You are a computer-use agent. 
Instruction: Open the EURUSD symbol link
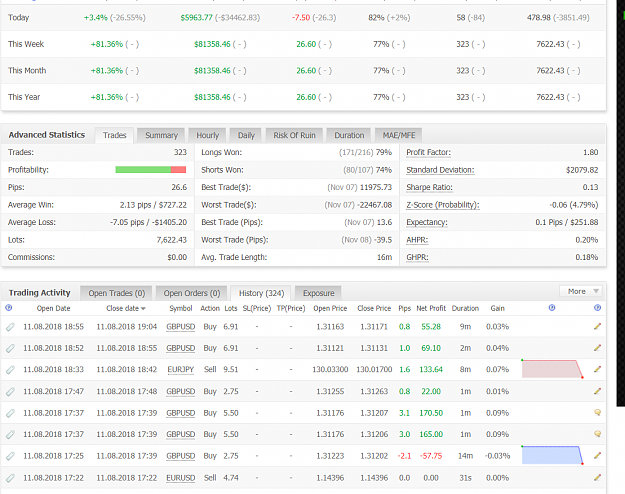tap(181, 478)
